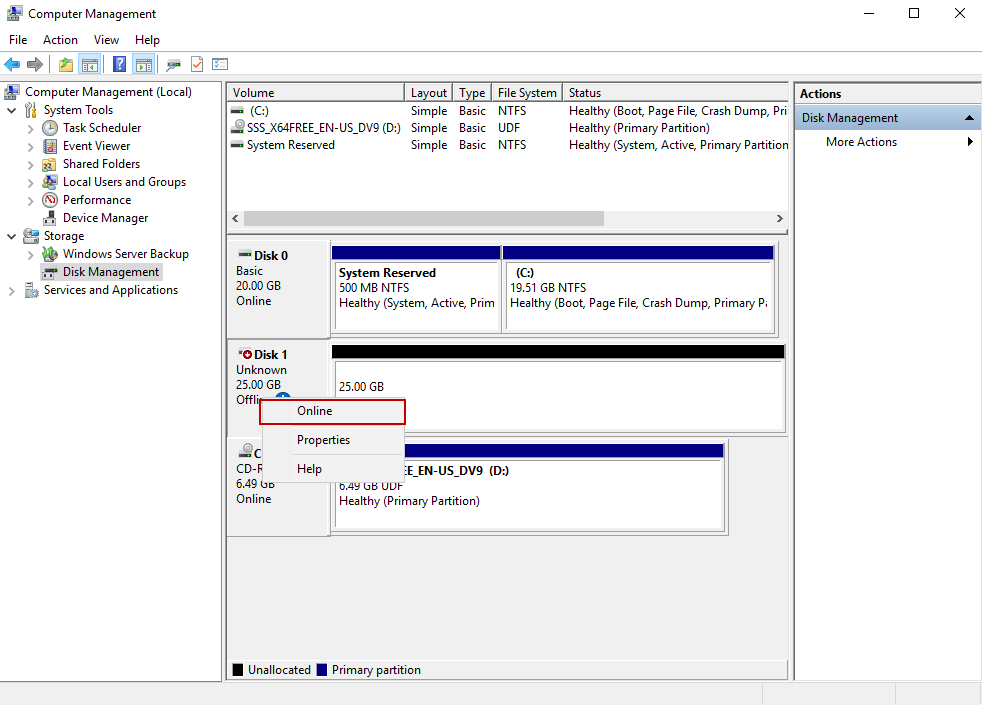Image resolution: width=982 pixels, height=705 pixels.
Task: Collapse the Disk Management actions section
Action: (x=968, y=118)
